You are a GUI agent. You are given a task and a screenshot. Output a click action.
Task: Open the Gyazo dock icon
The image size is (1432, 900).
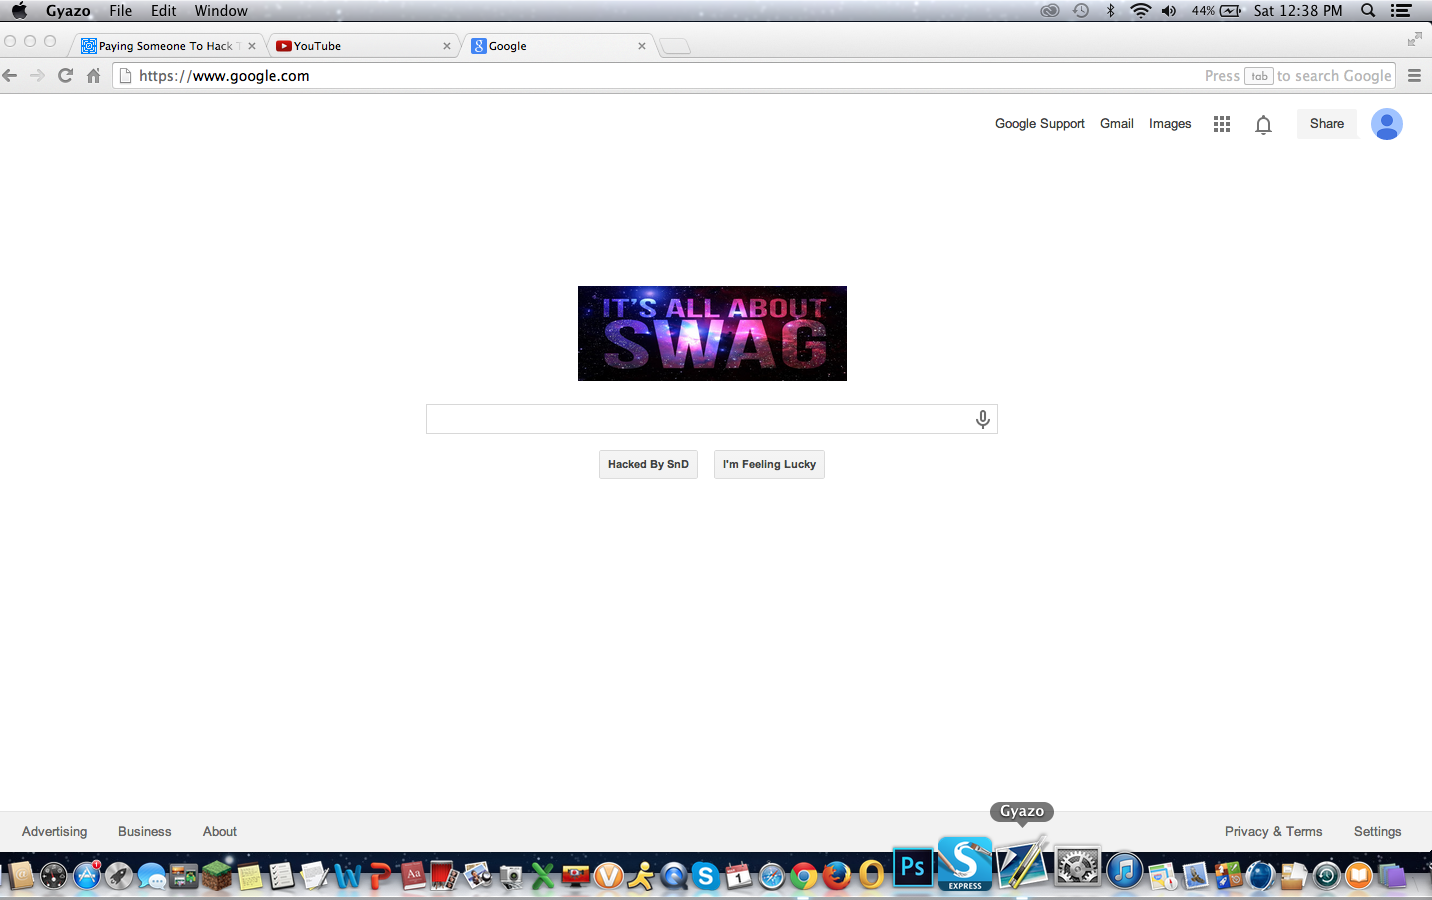(x=1021, y=864)
